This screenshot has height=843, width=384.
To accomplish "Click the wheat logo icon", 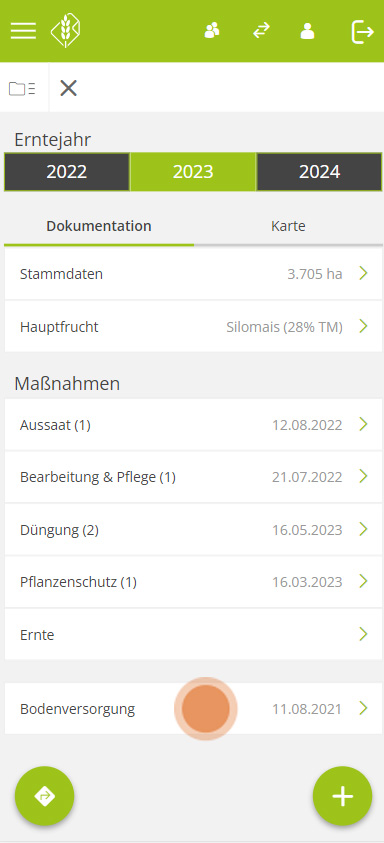I will [66, 31].
